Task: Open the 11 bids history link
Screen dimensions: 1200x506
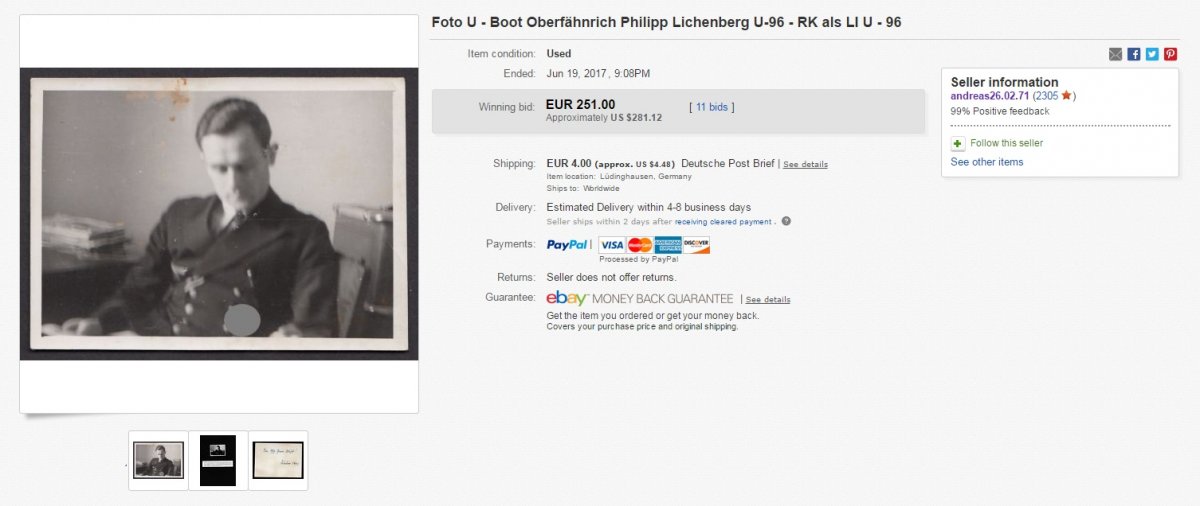Action: pyautogui.click(x=714, y=107)
